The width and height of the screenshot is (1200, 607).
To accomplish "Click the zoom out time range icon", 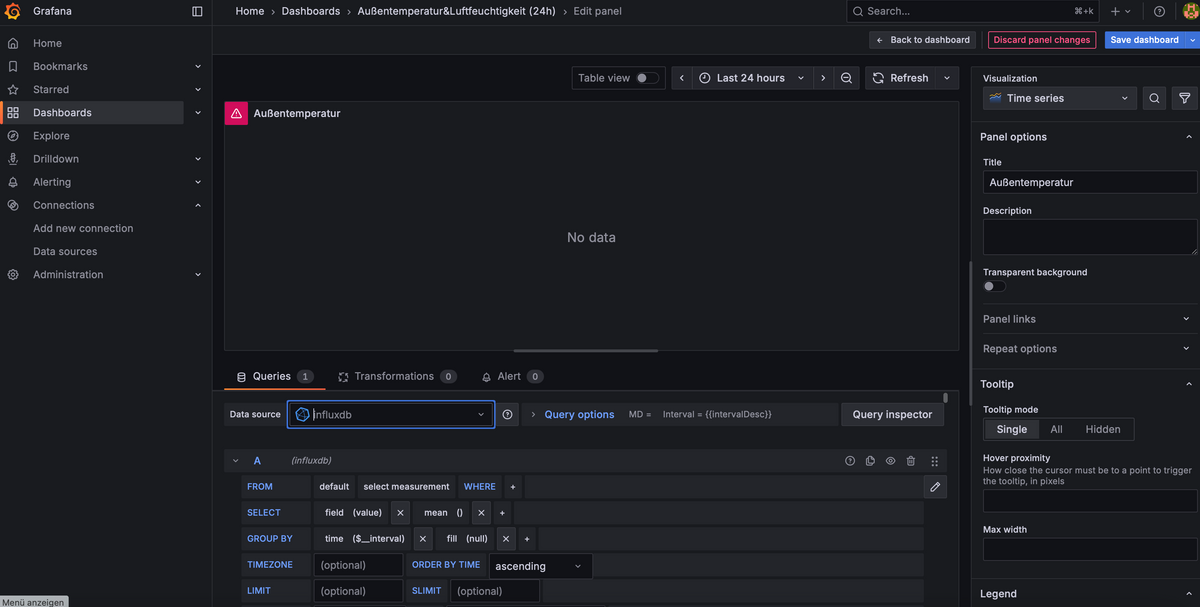I will (x=847, y=78).
